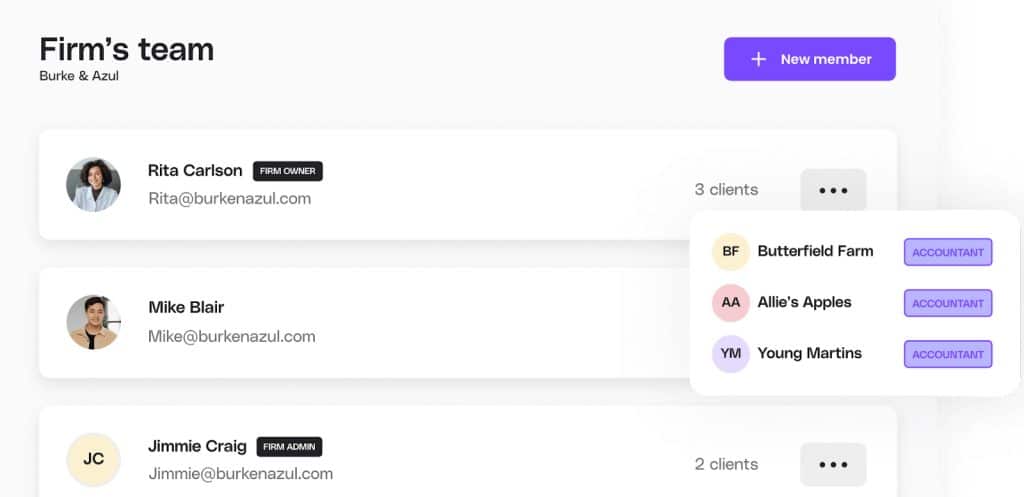Click the Firm Admin badge
1024x497 pixels.
[290, 447]
